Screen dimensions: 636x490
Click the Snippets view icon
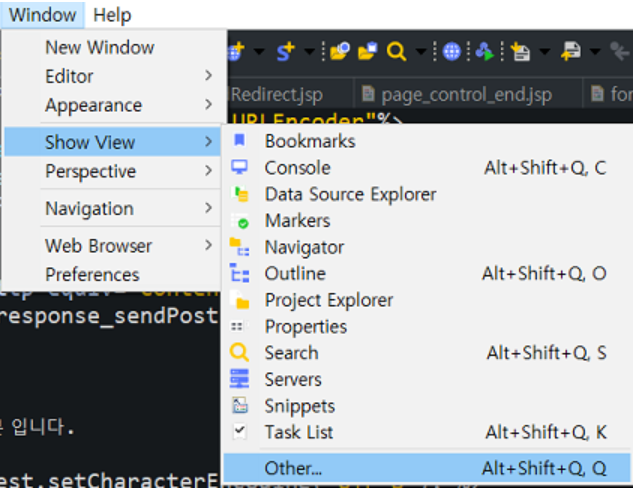tap(240, 405)
